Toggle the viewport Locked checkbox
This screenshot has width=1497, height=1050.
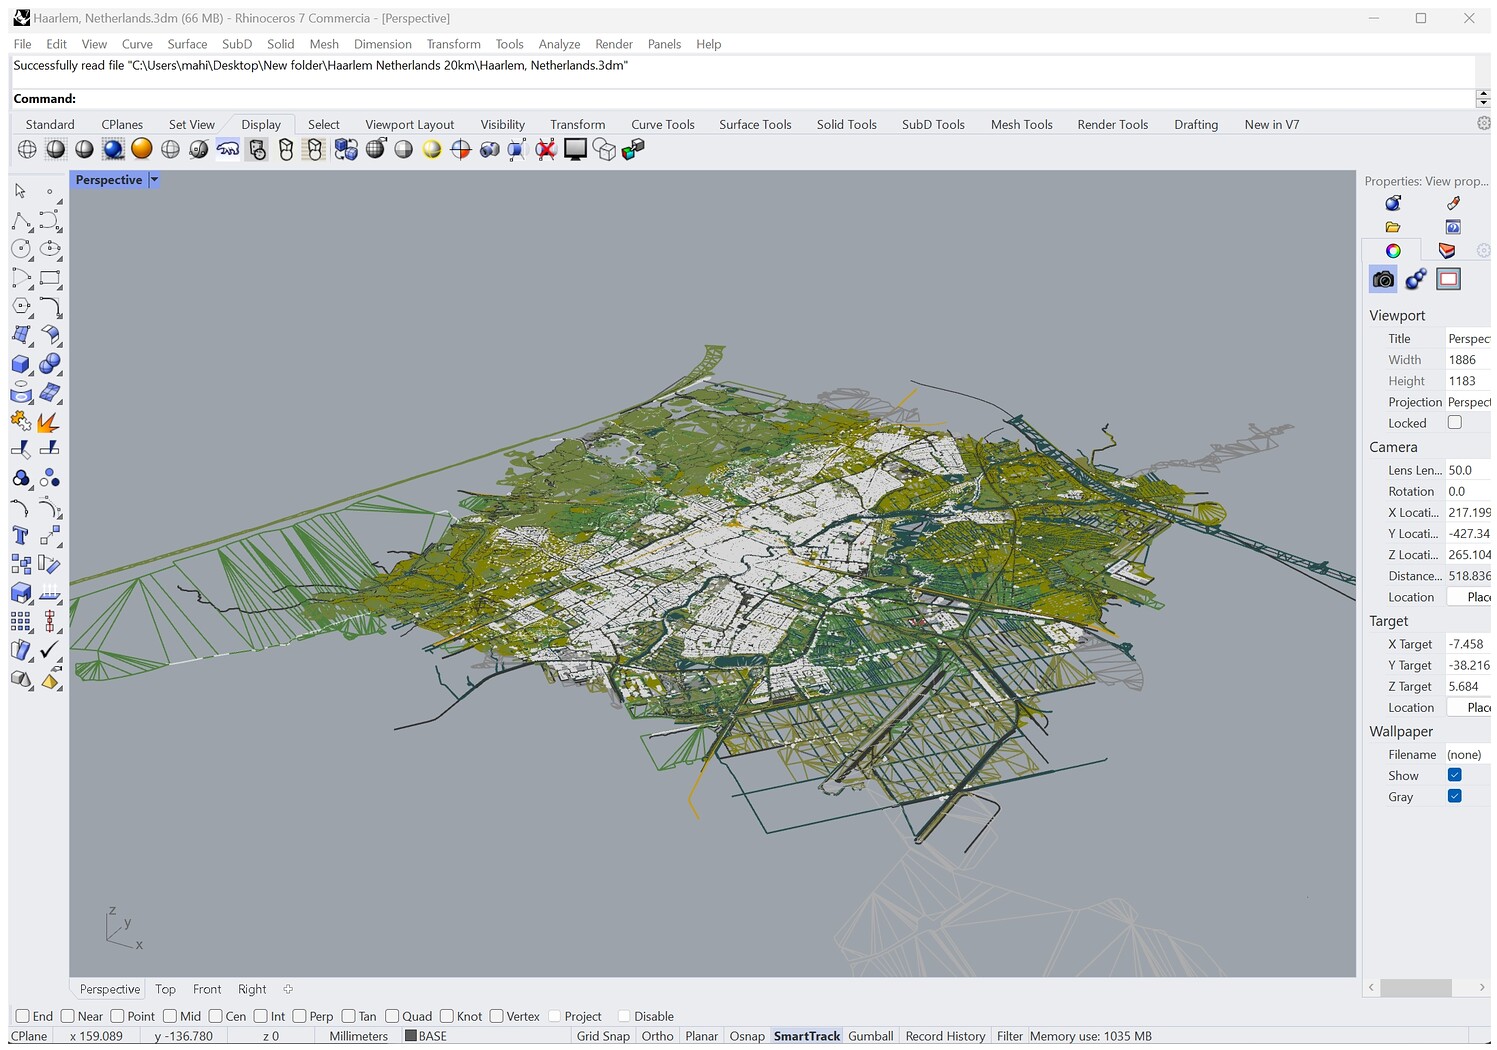click(x=1454, y=423)
